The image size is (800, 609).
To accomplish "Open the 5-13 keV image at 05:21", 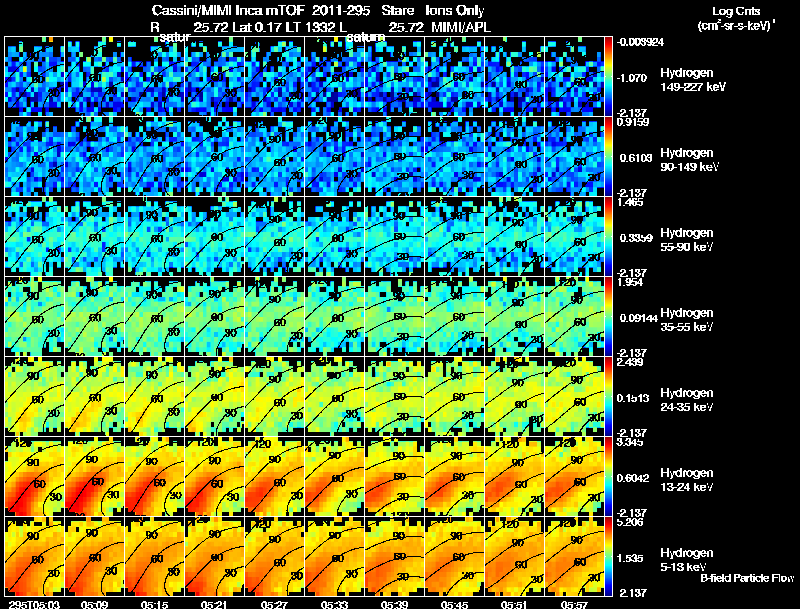I will click(214, 556).
